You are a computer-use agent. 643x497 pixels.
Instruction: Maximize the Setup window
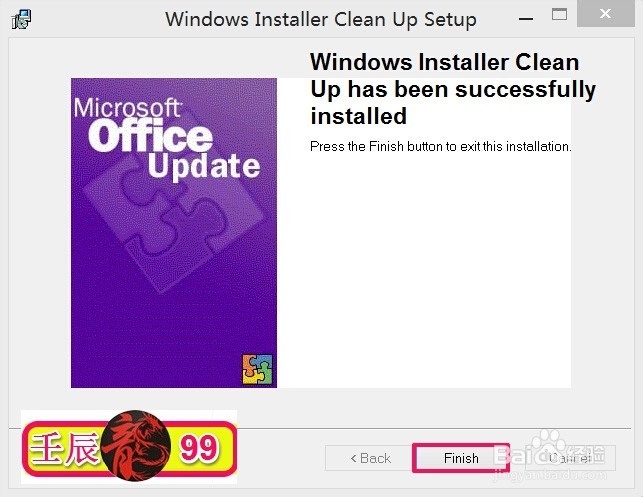click(559, 14)
